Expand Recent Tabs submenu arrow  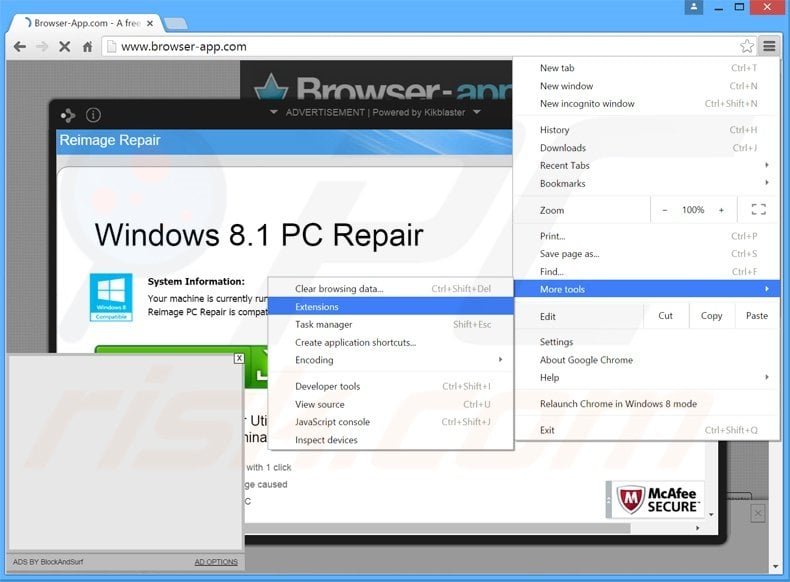pos(766,165)
